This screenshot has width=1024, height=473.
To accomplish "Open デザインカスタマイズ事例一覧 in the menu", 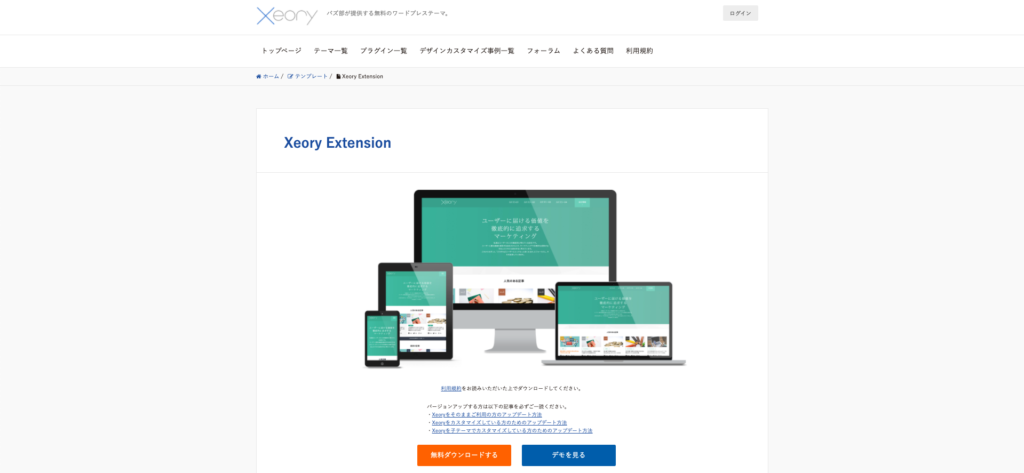I will coord(466,51).
